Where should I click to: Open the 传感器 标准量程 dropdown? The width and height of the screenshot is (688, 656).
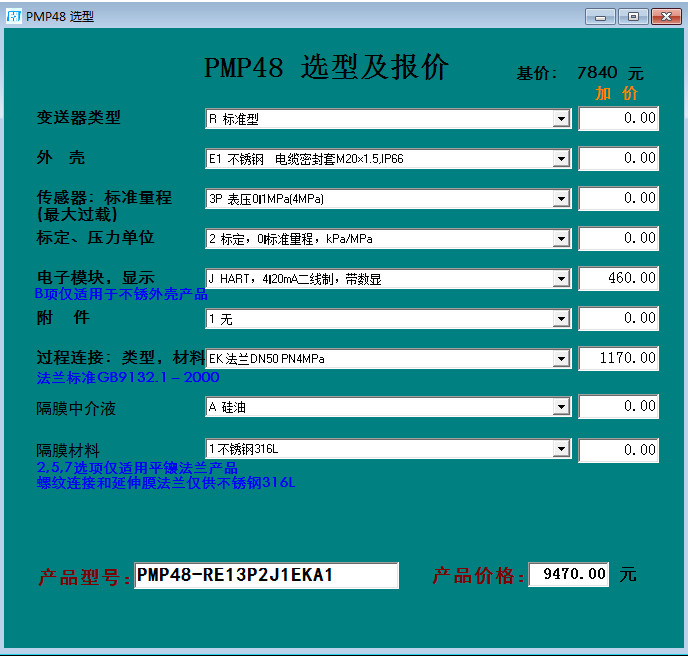point(561,199)
